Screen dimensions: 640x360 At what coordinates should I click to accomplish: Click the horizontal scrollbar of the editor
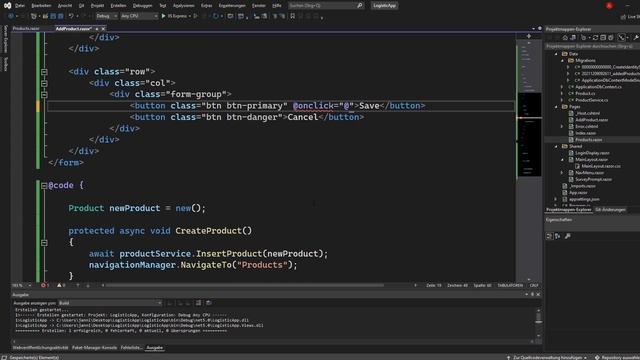[x=245, y=285]
